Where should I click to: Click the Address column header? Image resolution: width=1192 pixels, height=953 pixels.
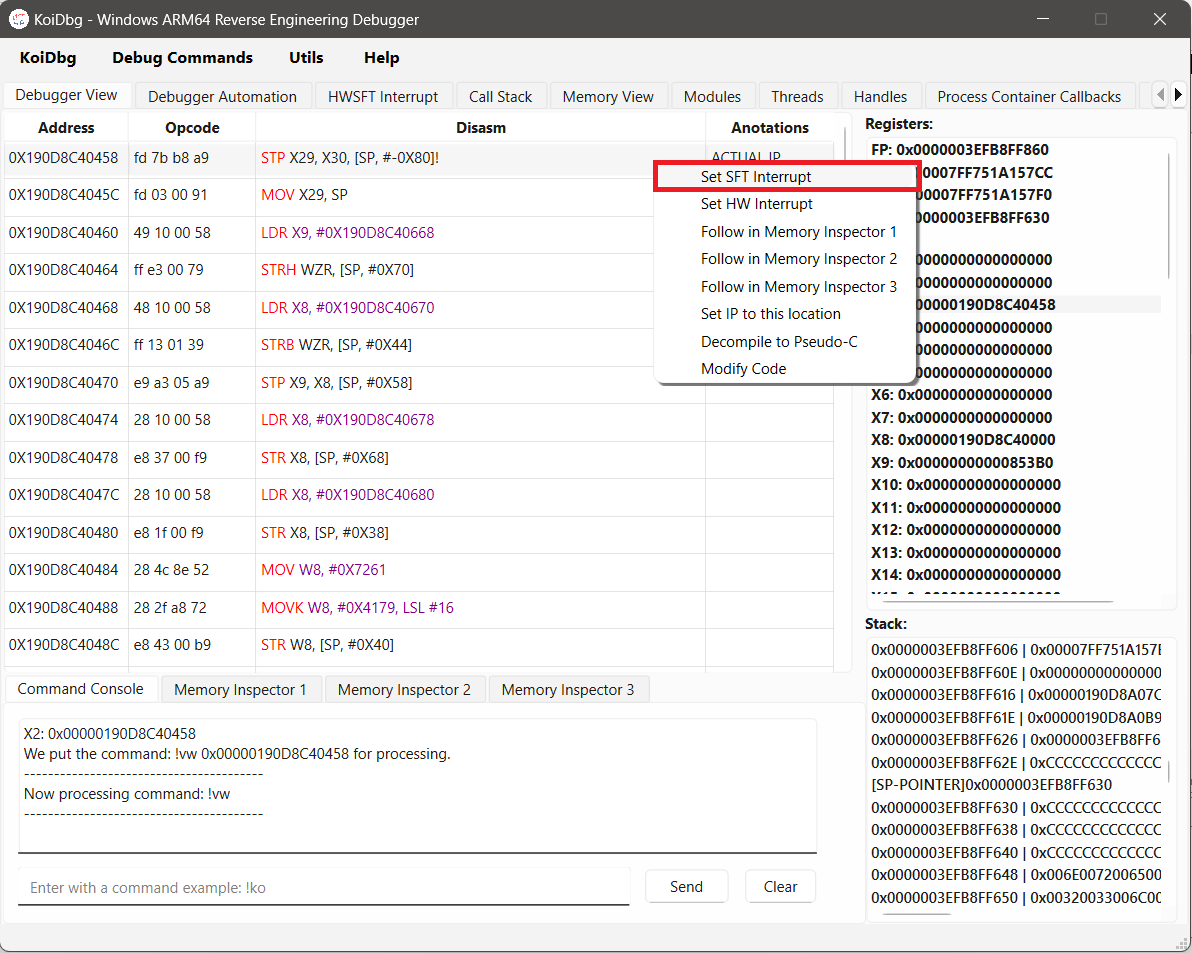[66, 128]
